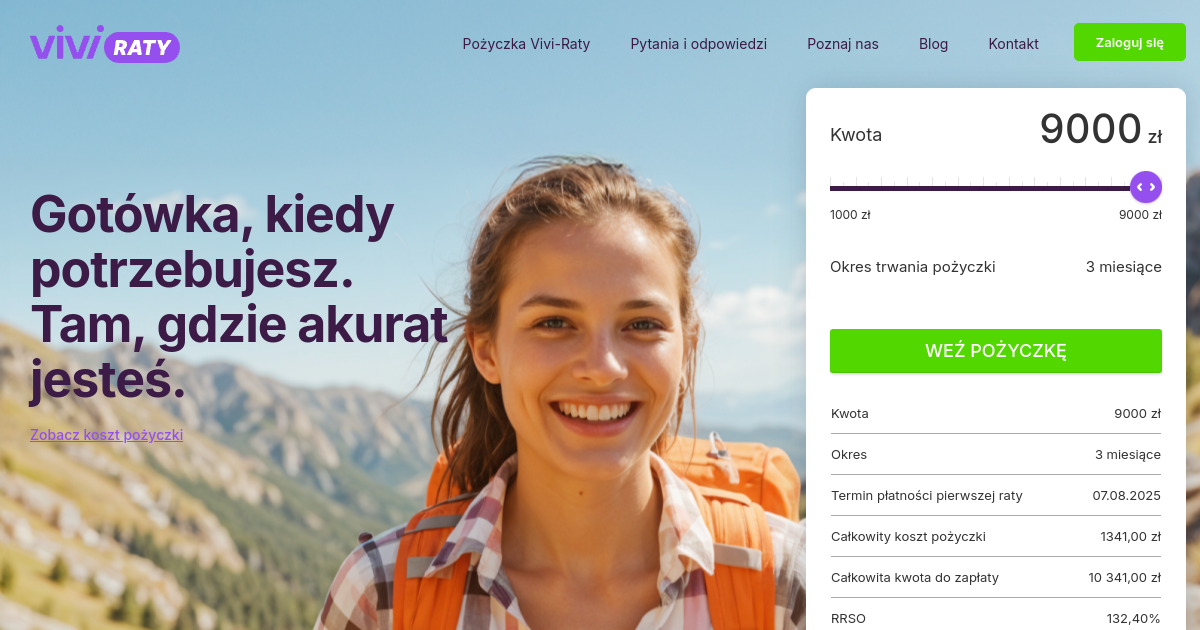Open the Pożyczka Vivi-Raty menu item
This screenshot has width=1200, height=630.
[526, 44]
